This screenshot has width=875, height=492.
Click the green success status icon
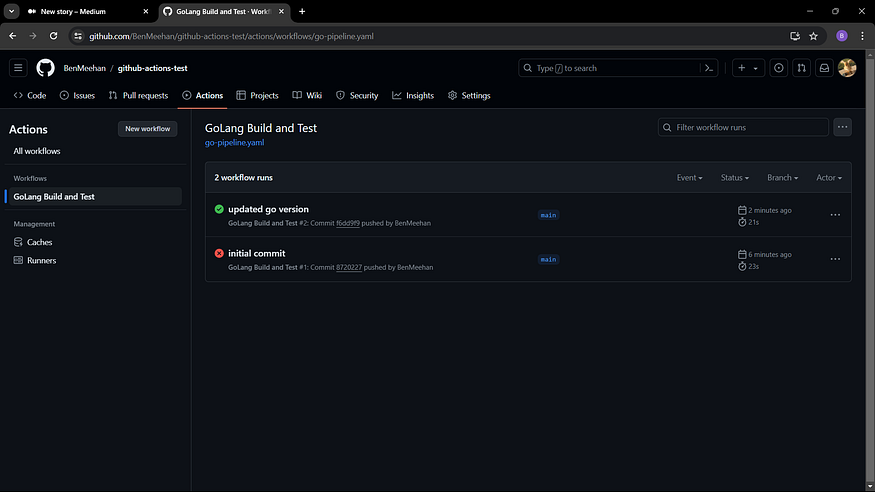pyautogui.click(x=219, y=209)
